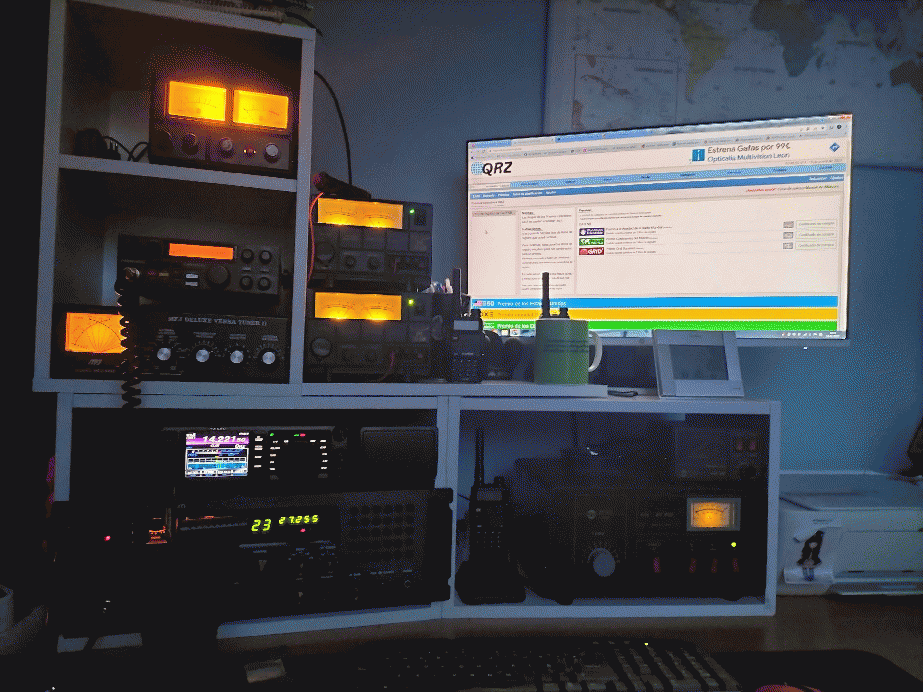Click the third certificate button on right

816,246
